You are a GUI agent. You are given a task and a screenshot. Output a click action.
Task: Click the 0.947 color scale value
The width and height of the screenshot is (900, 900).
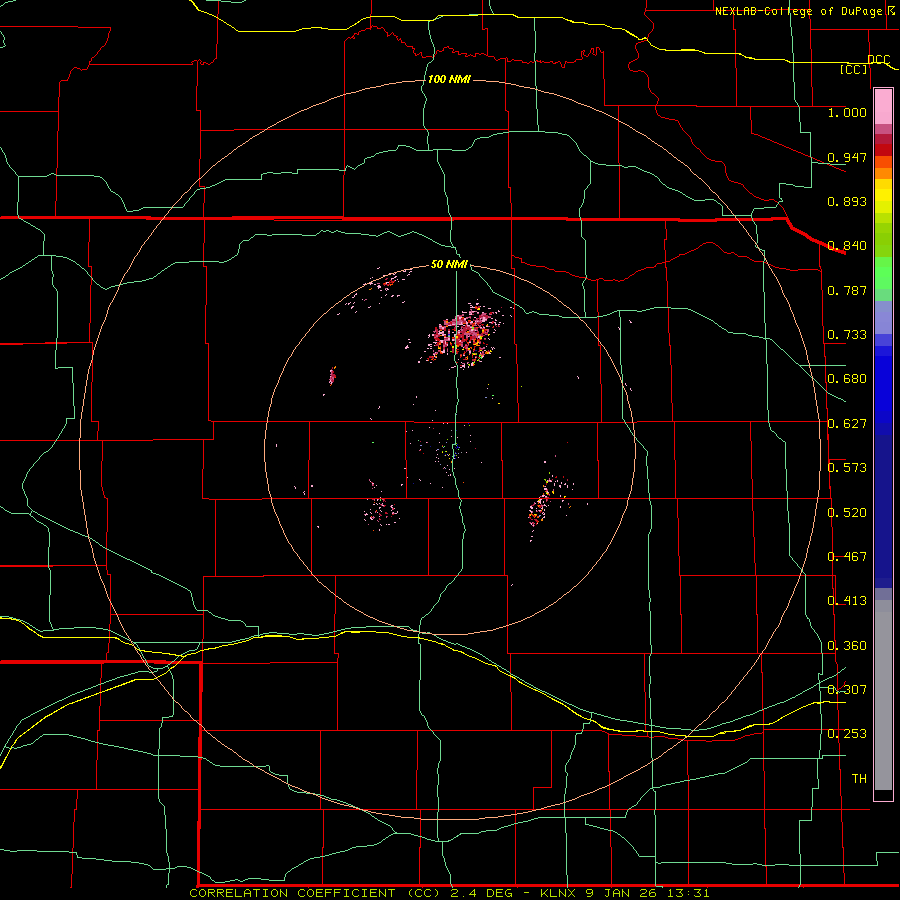click(847, 157)
